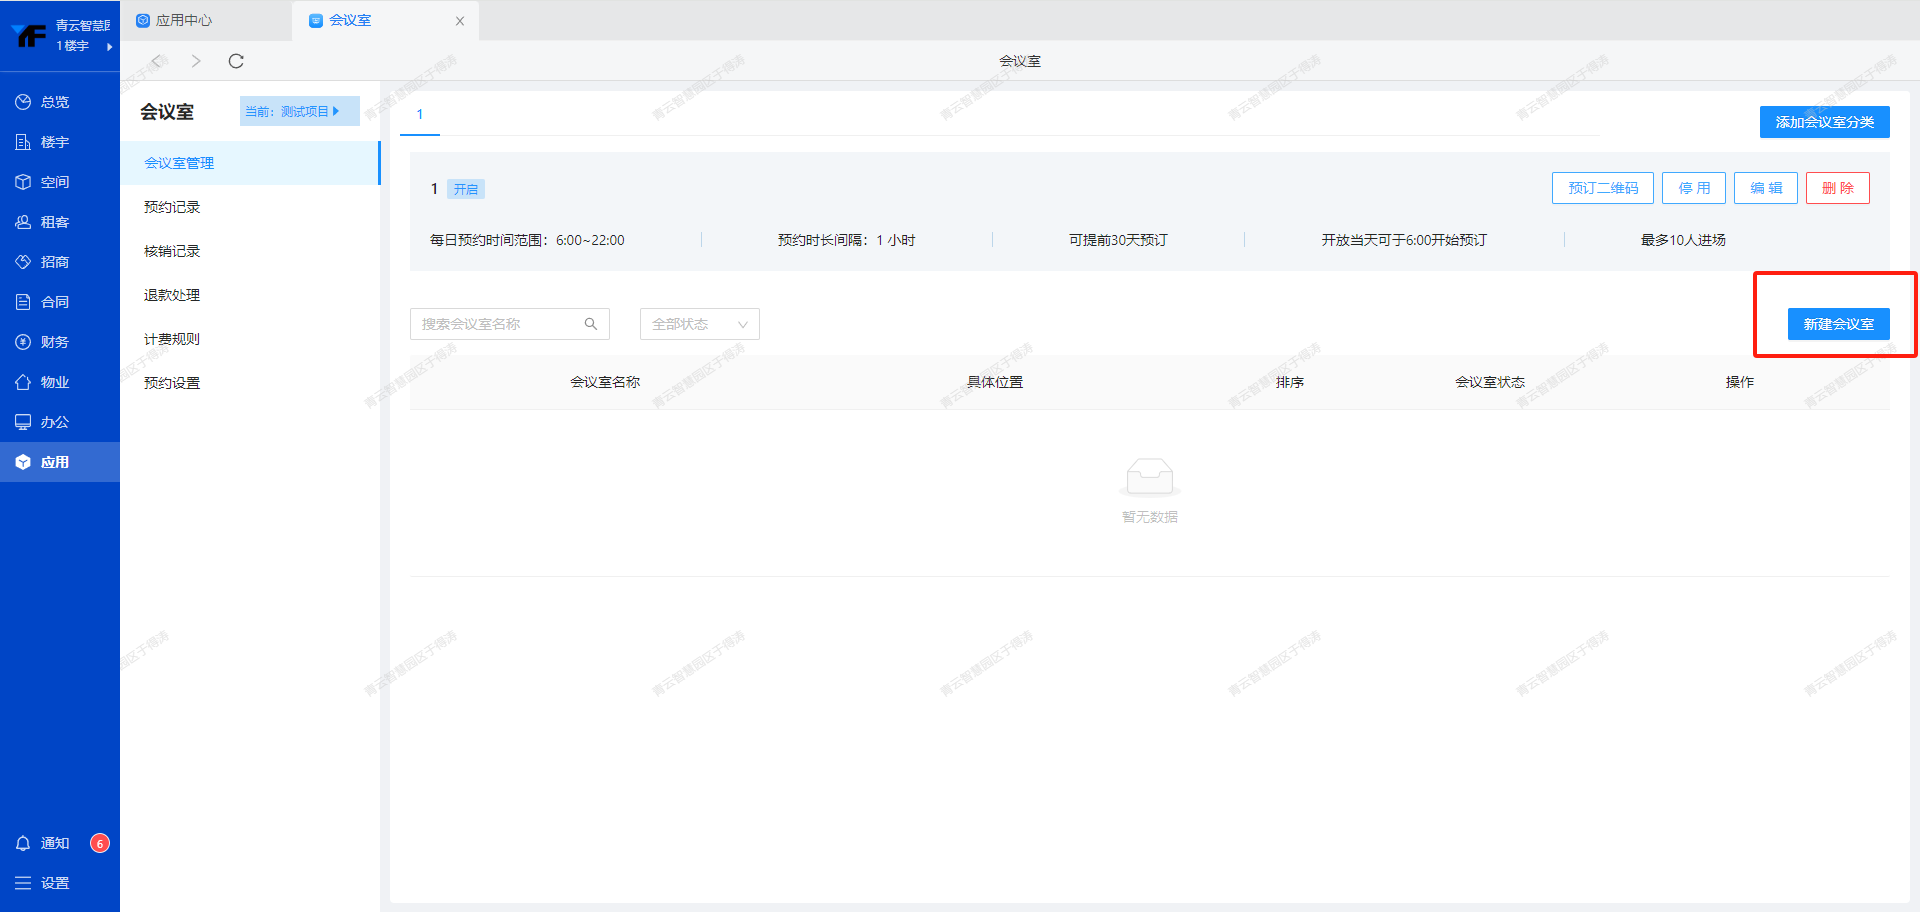Click the notification bell icon (通知)
Viewport: 1920px width, 912px height.
coord(23,843)
